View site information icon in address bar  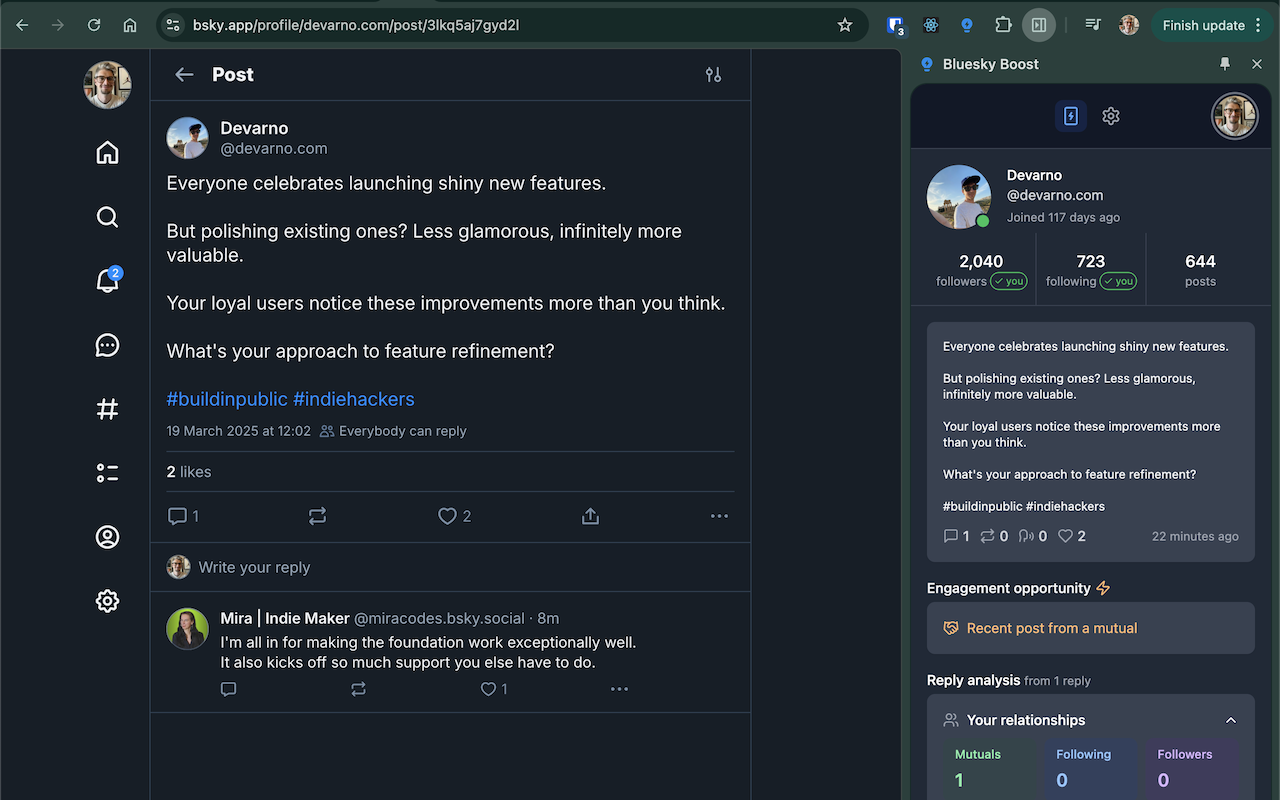pyautogui.click(x=173, y=25)
